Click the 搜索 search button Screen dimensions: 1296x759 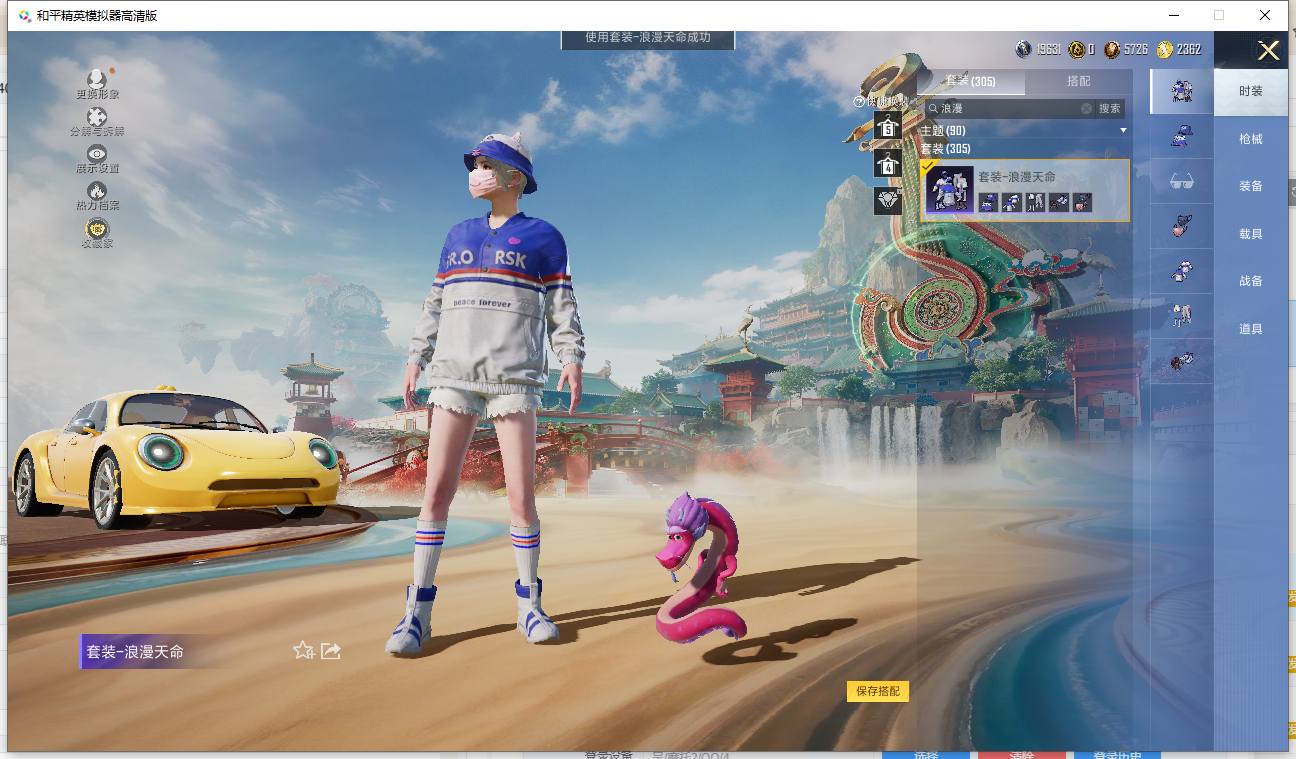point(1110,108)
